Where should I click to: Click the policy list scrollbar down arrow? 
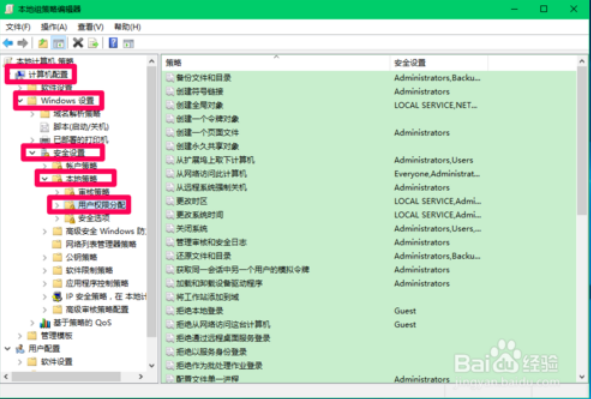582,377
